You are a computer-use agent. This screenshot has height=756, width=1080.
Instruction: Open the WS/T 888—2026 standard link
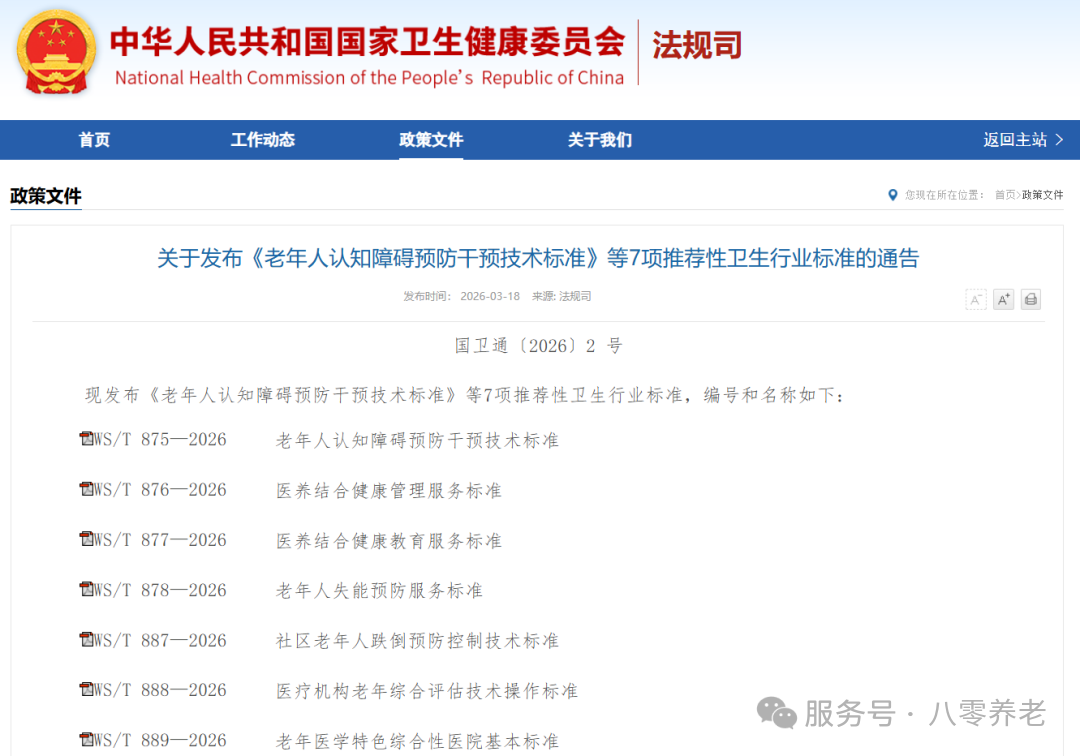coord(160,690)
